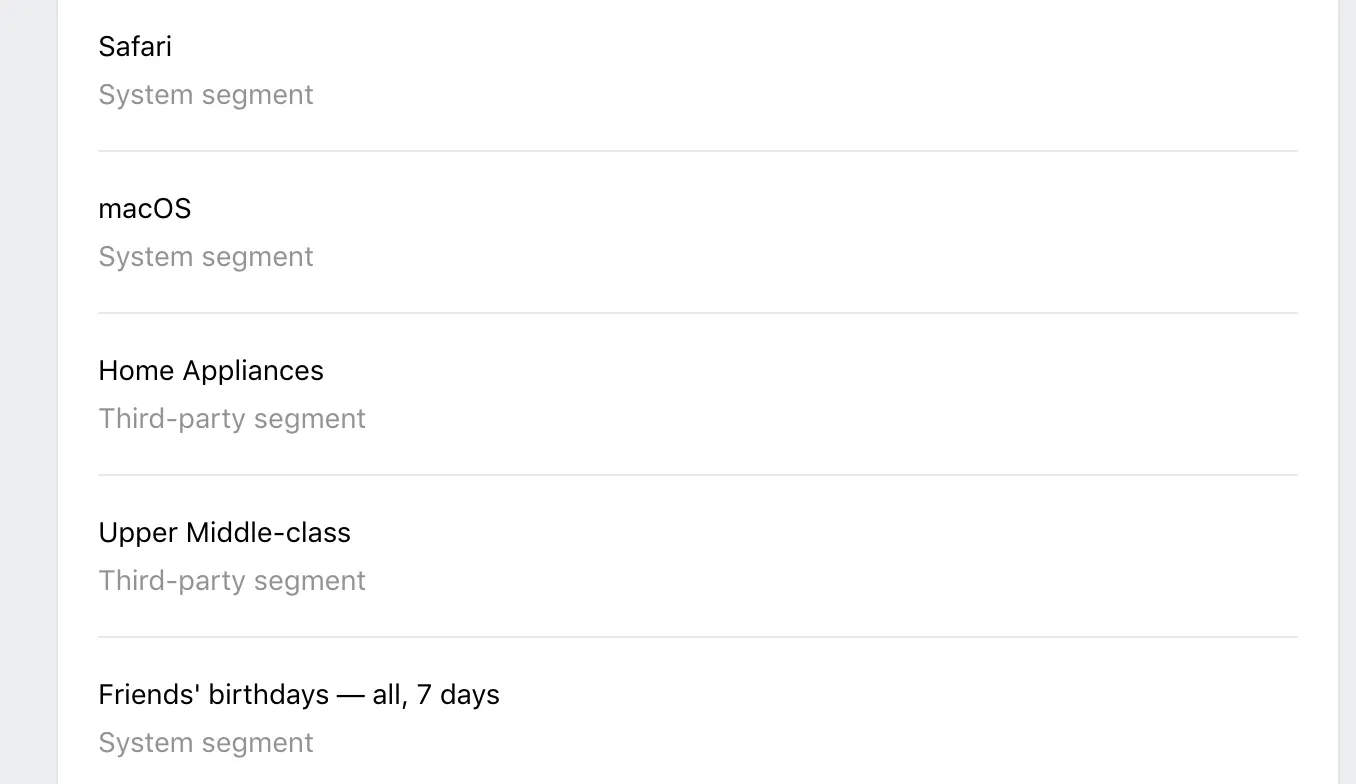Click System segment label under Safari
The height and width of the screenshot is (784, 1356).
point(206,95)
